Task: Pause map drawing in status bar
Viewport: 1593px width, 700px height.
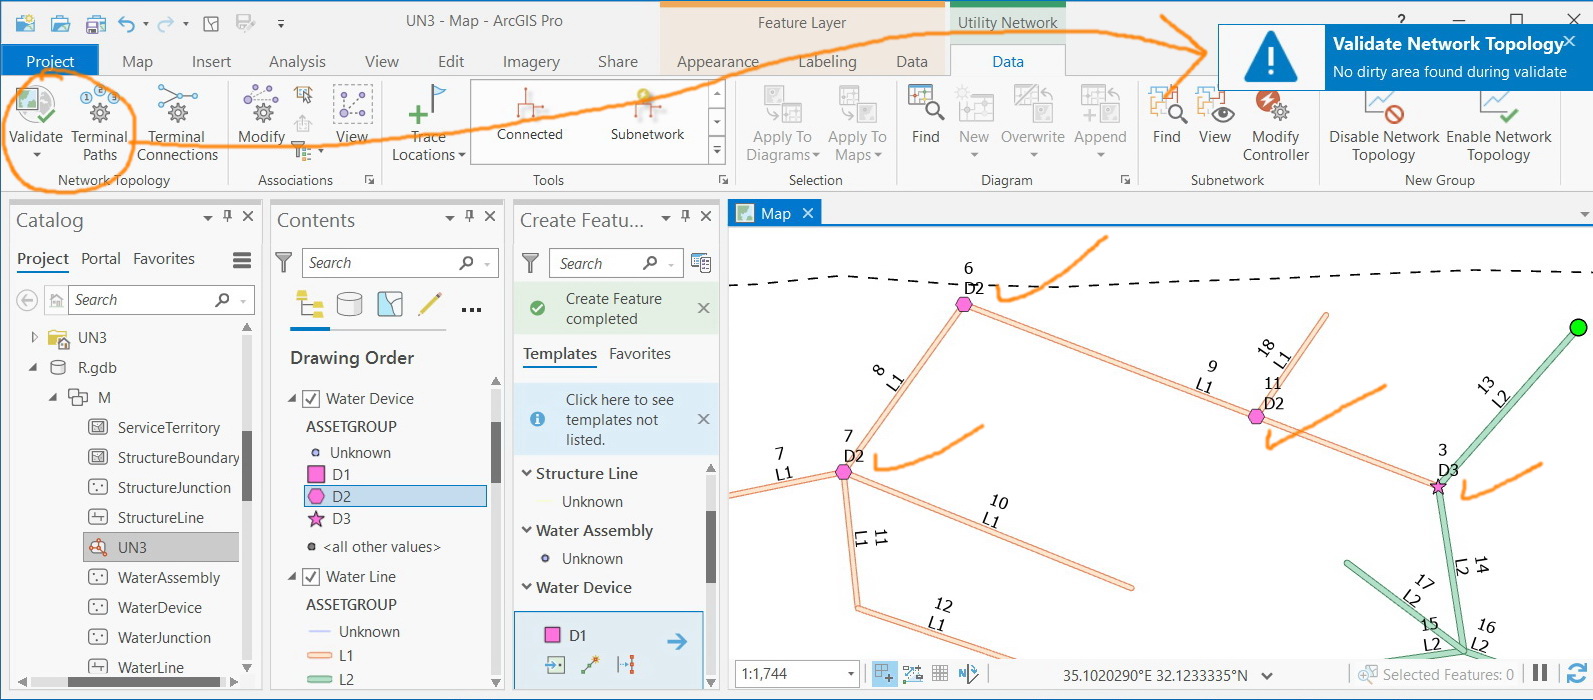Action: (x=1540, y=674)
